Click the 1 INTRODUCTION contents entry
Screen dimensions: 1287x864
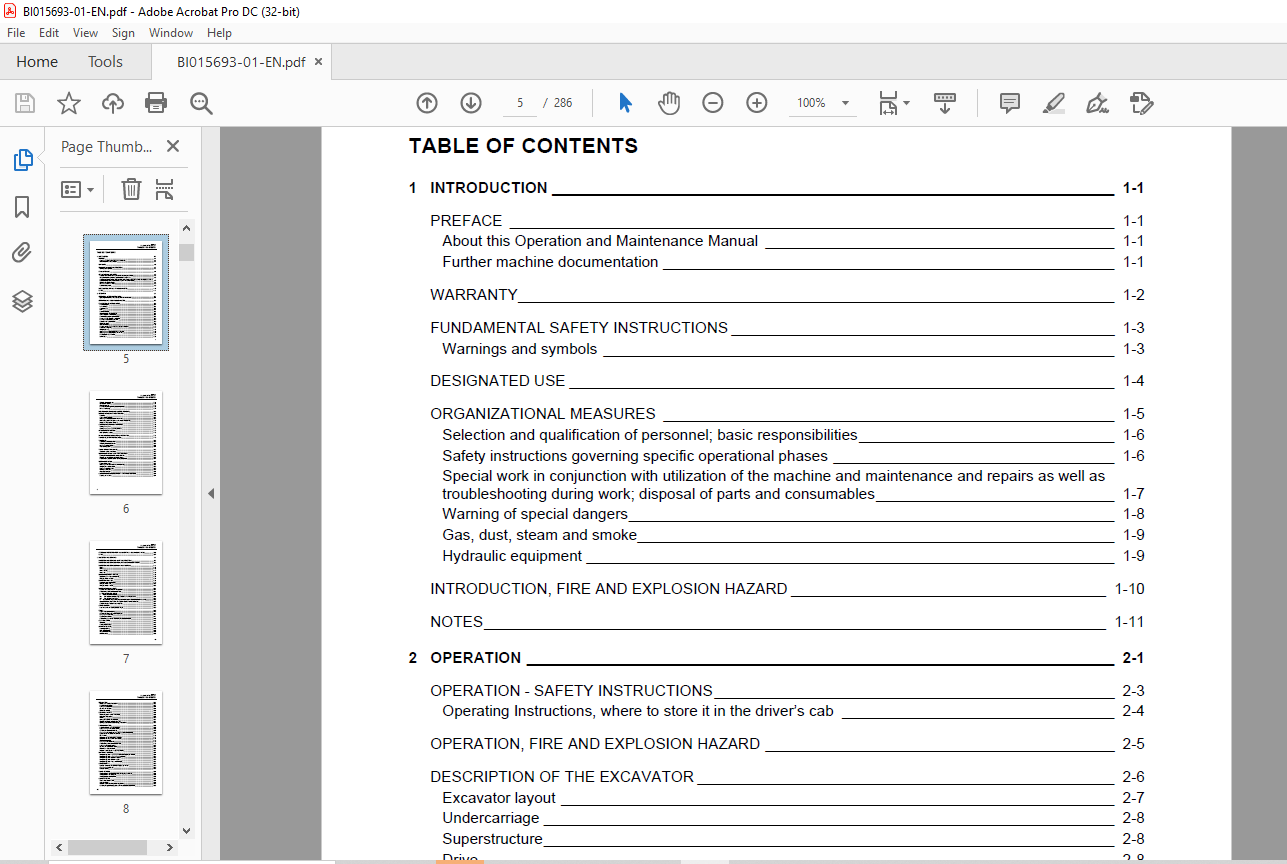776,188
